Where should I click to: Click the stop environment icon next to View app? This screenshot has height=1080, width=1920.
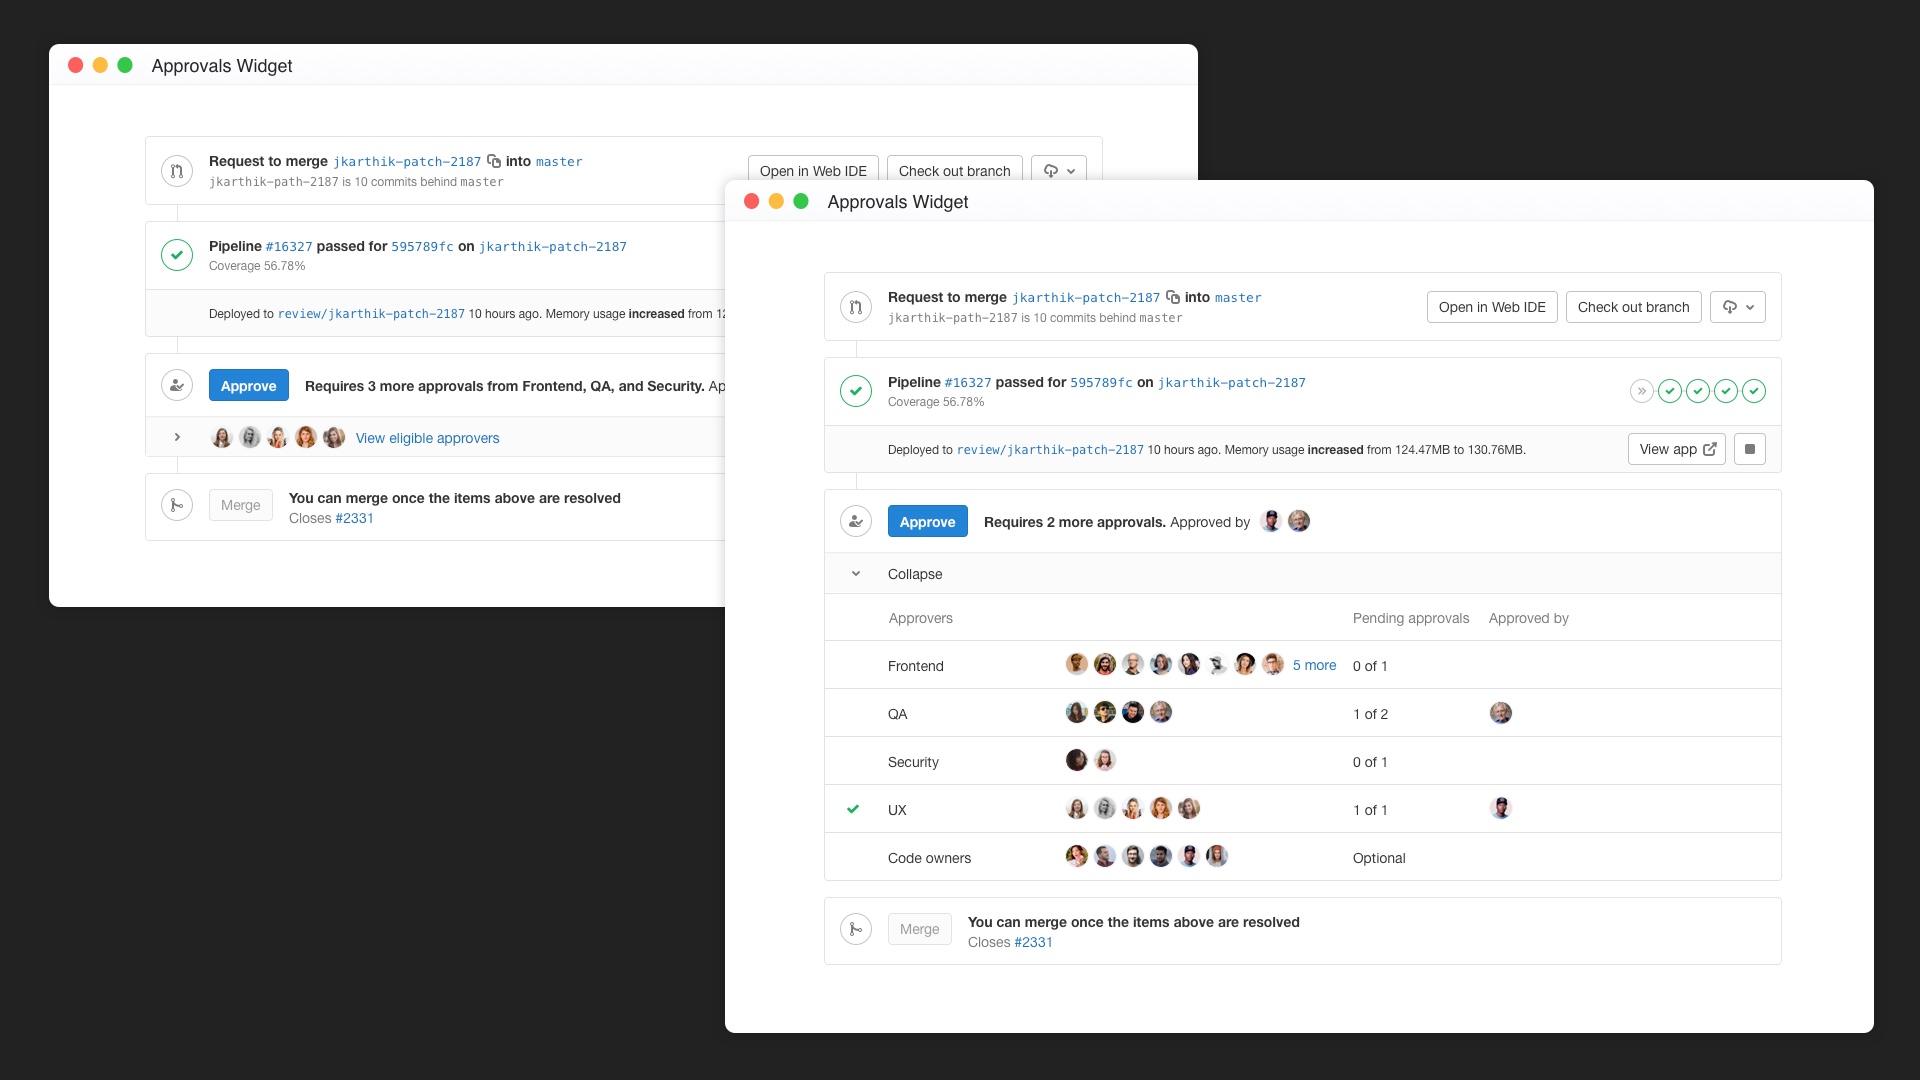click(x=1750, y=449)
